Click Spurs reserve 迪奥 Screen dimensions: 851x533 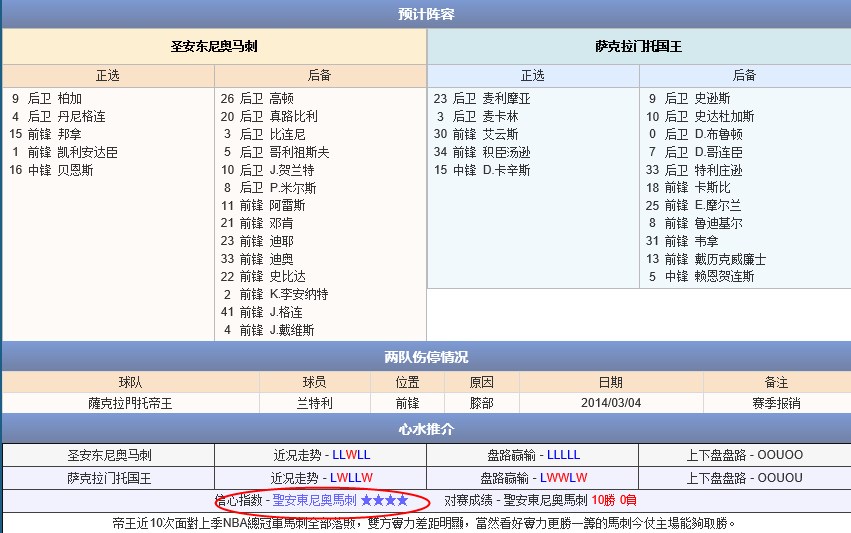[282, 259]
